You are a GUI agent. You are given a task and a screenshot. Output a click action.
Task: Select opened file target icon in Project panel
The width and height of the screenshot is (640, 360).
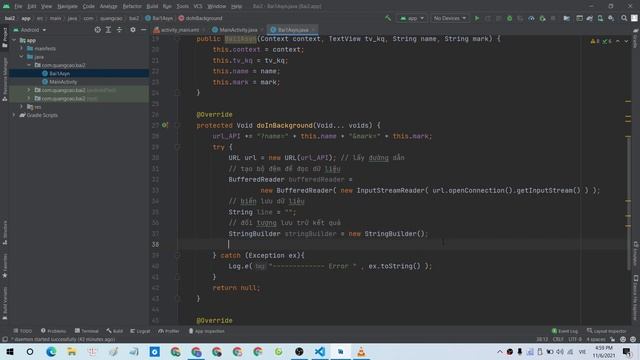(x=98, y=30)
